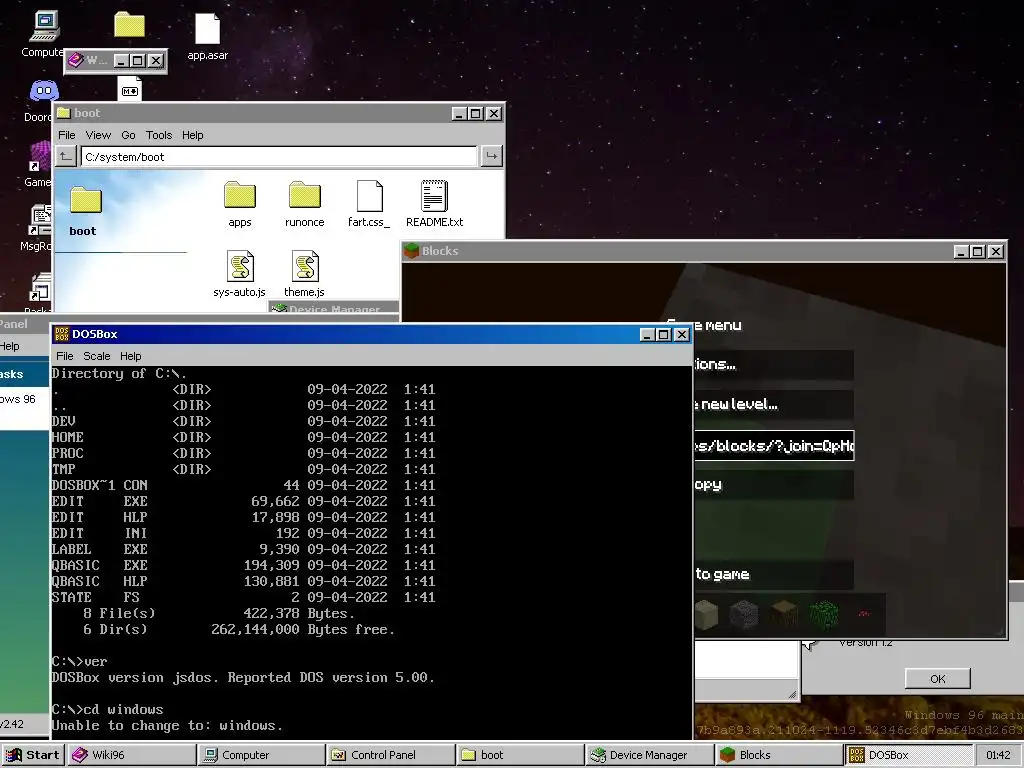Switch to Computer taskbar button
The height and width of the screenshot is (768, 1024).
(x=261, y=755)
